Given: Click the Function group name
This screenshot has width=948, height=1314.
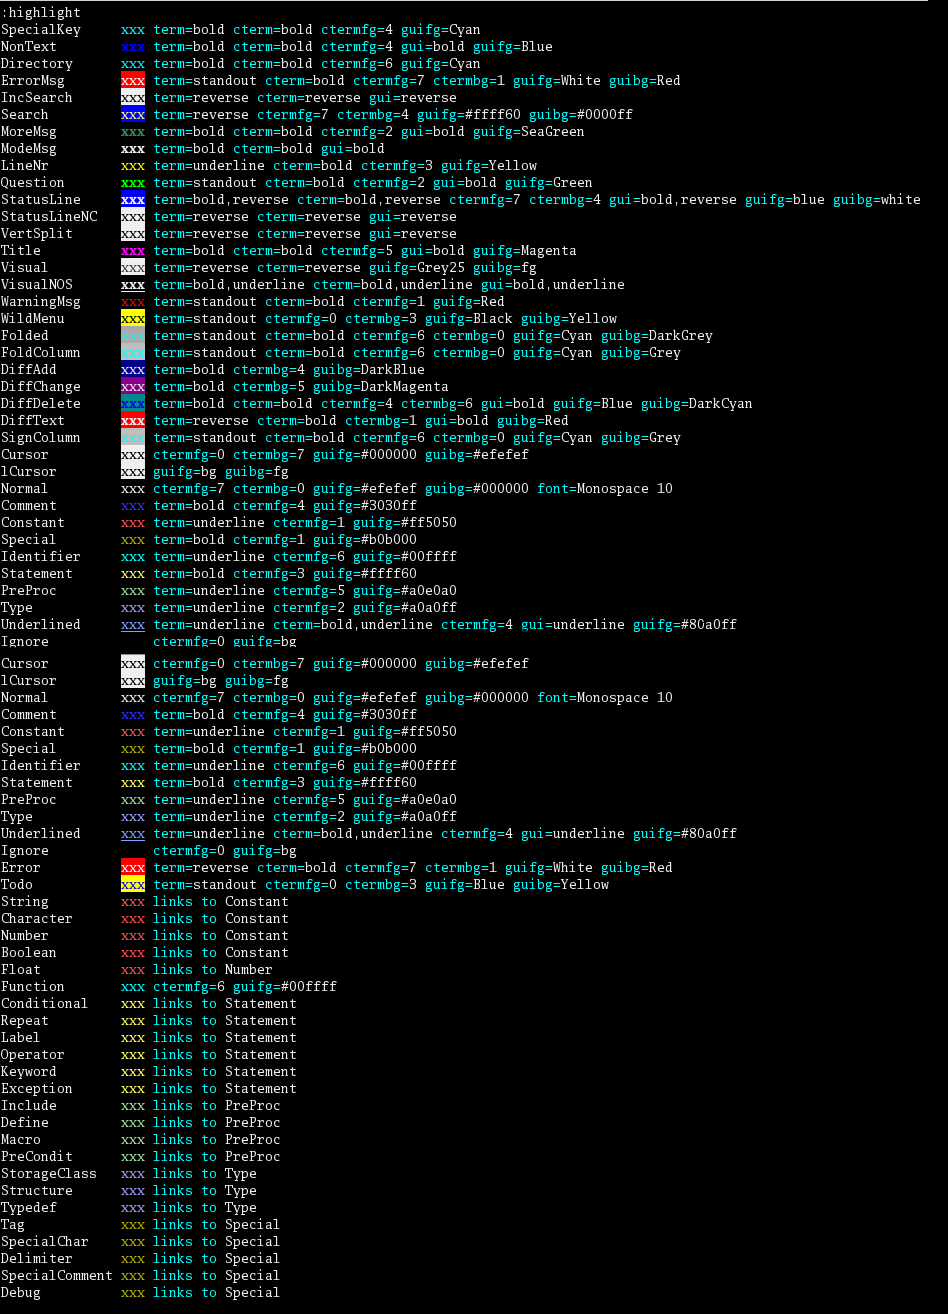Looking at the screenshot, I should click(33, 987).
